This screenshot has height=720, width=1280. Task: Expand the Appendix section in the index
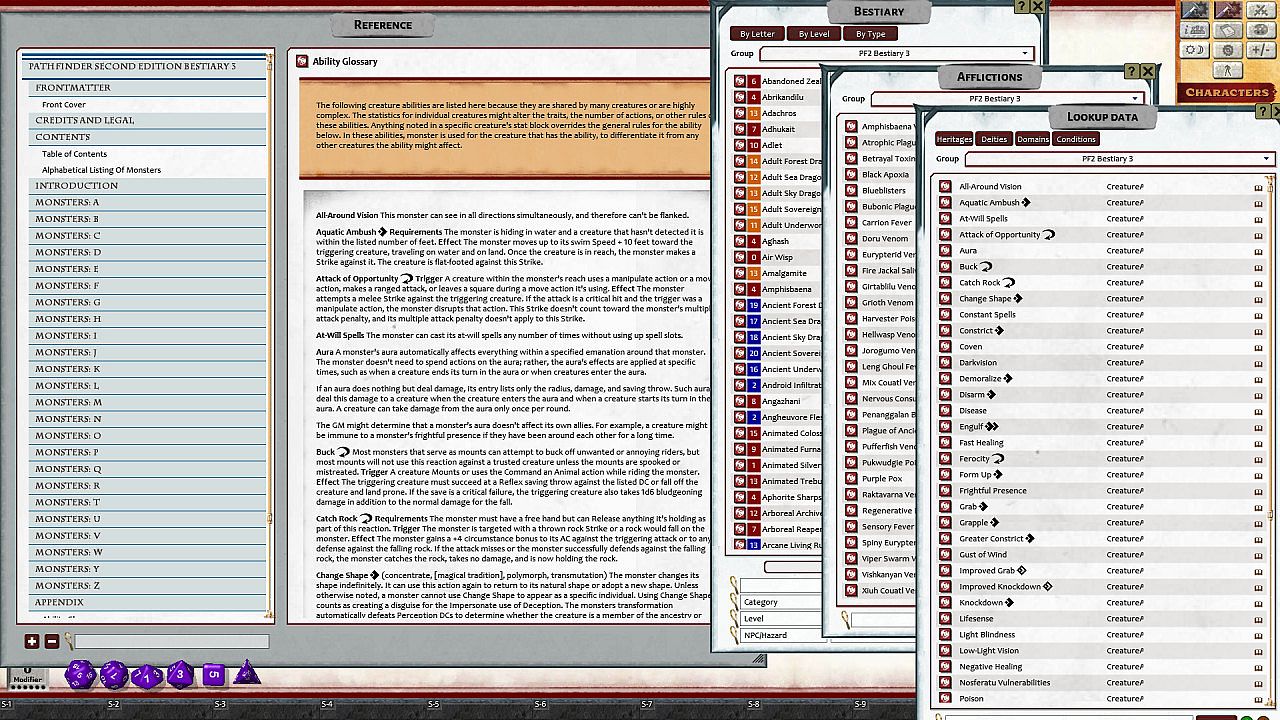pyautogui.click(x=148, y=603)
